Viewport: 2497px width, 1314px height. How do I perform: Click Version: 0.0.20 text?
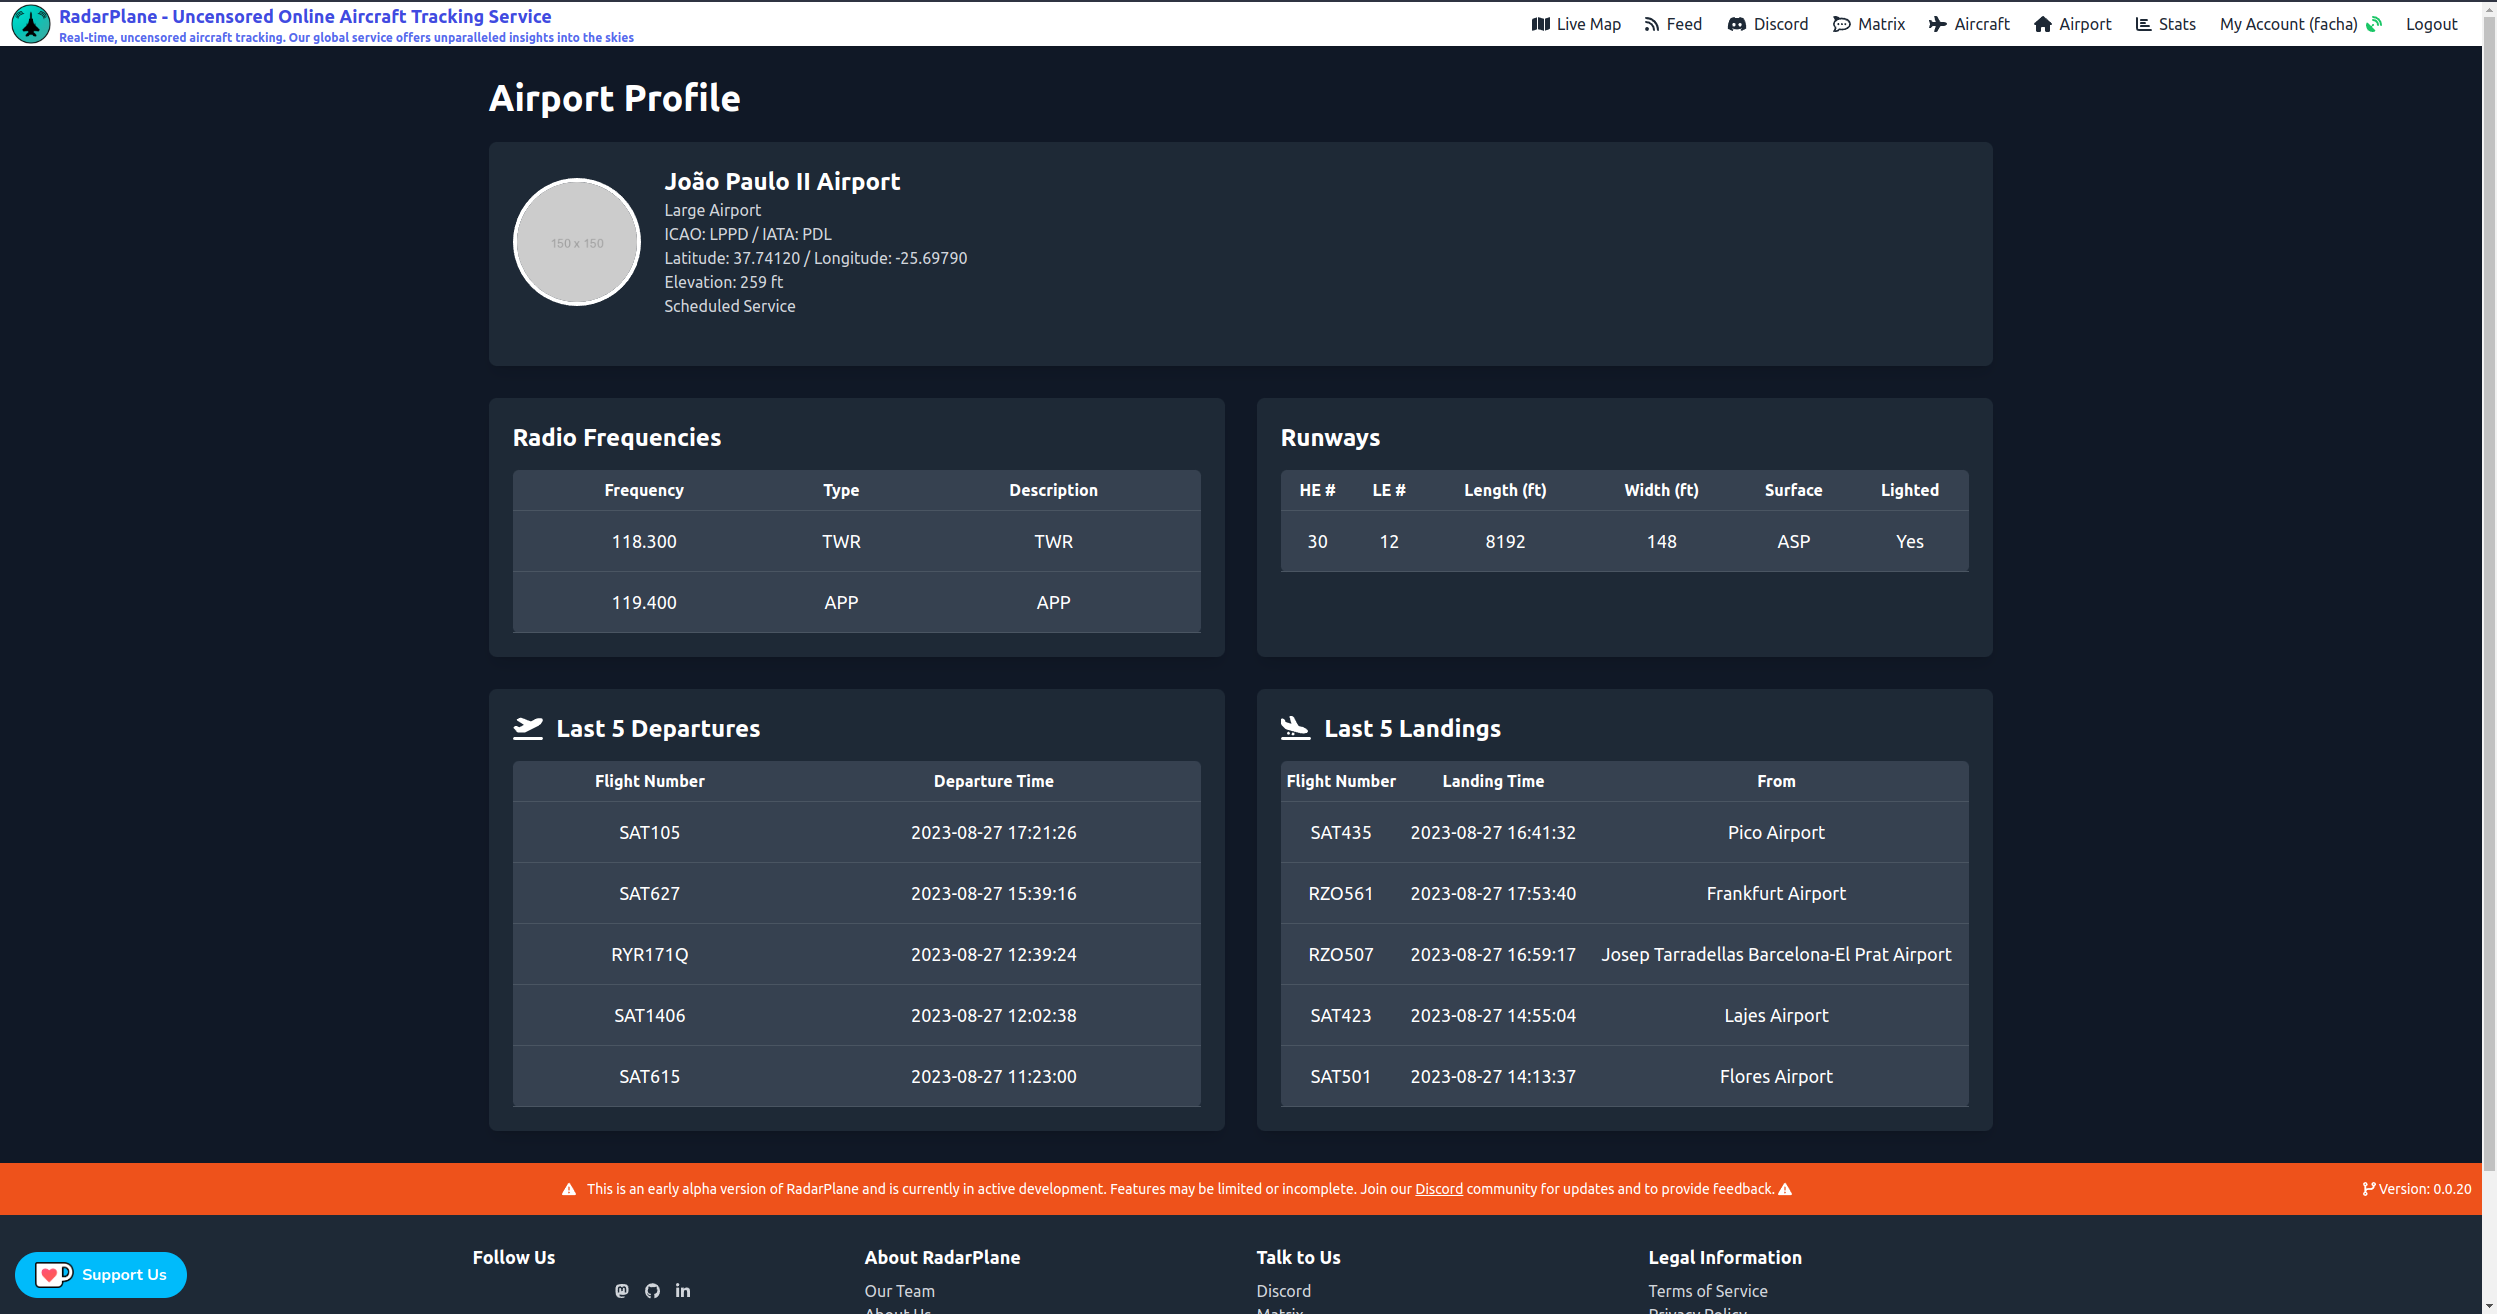coord(2425,1189)
